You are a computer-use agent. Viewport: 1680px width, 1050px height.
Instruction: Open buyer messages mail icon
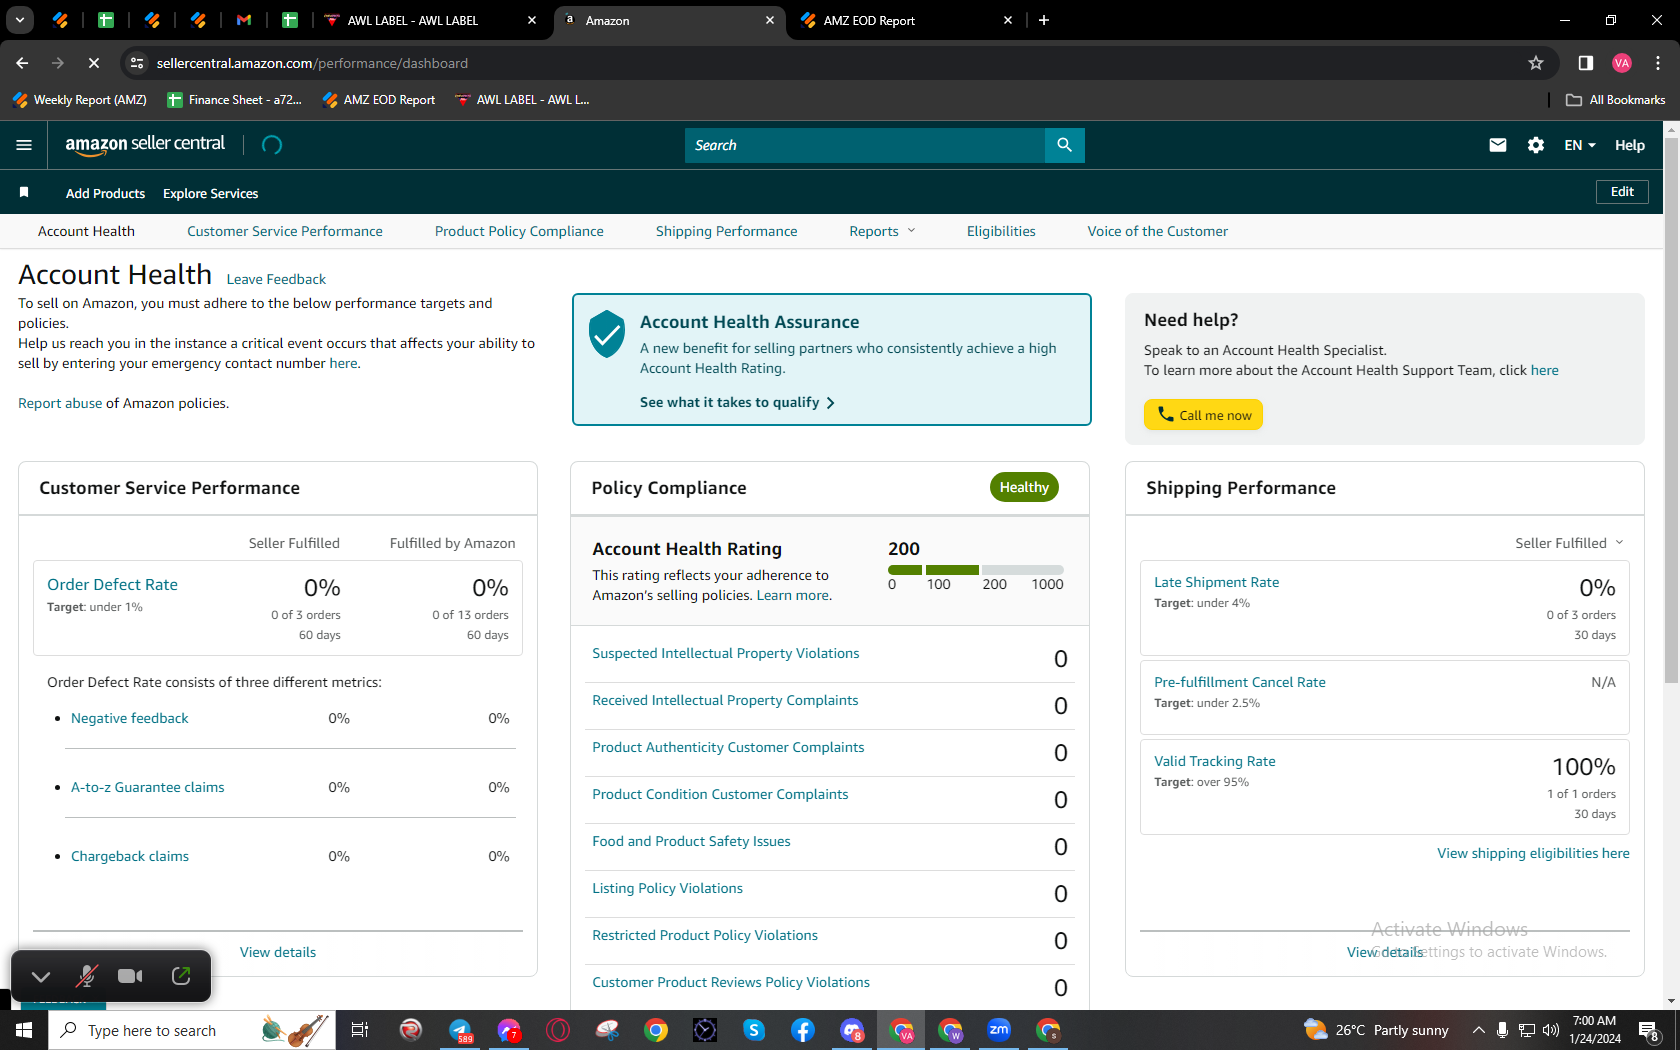(1497, 145)
